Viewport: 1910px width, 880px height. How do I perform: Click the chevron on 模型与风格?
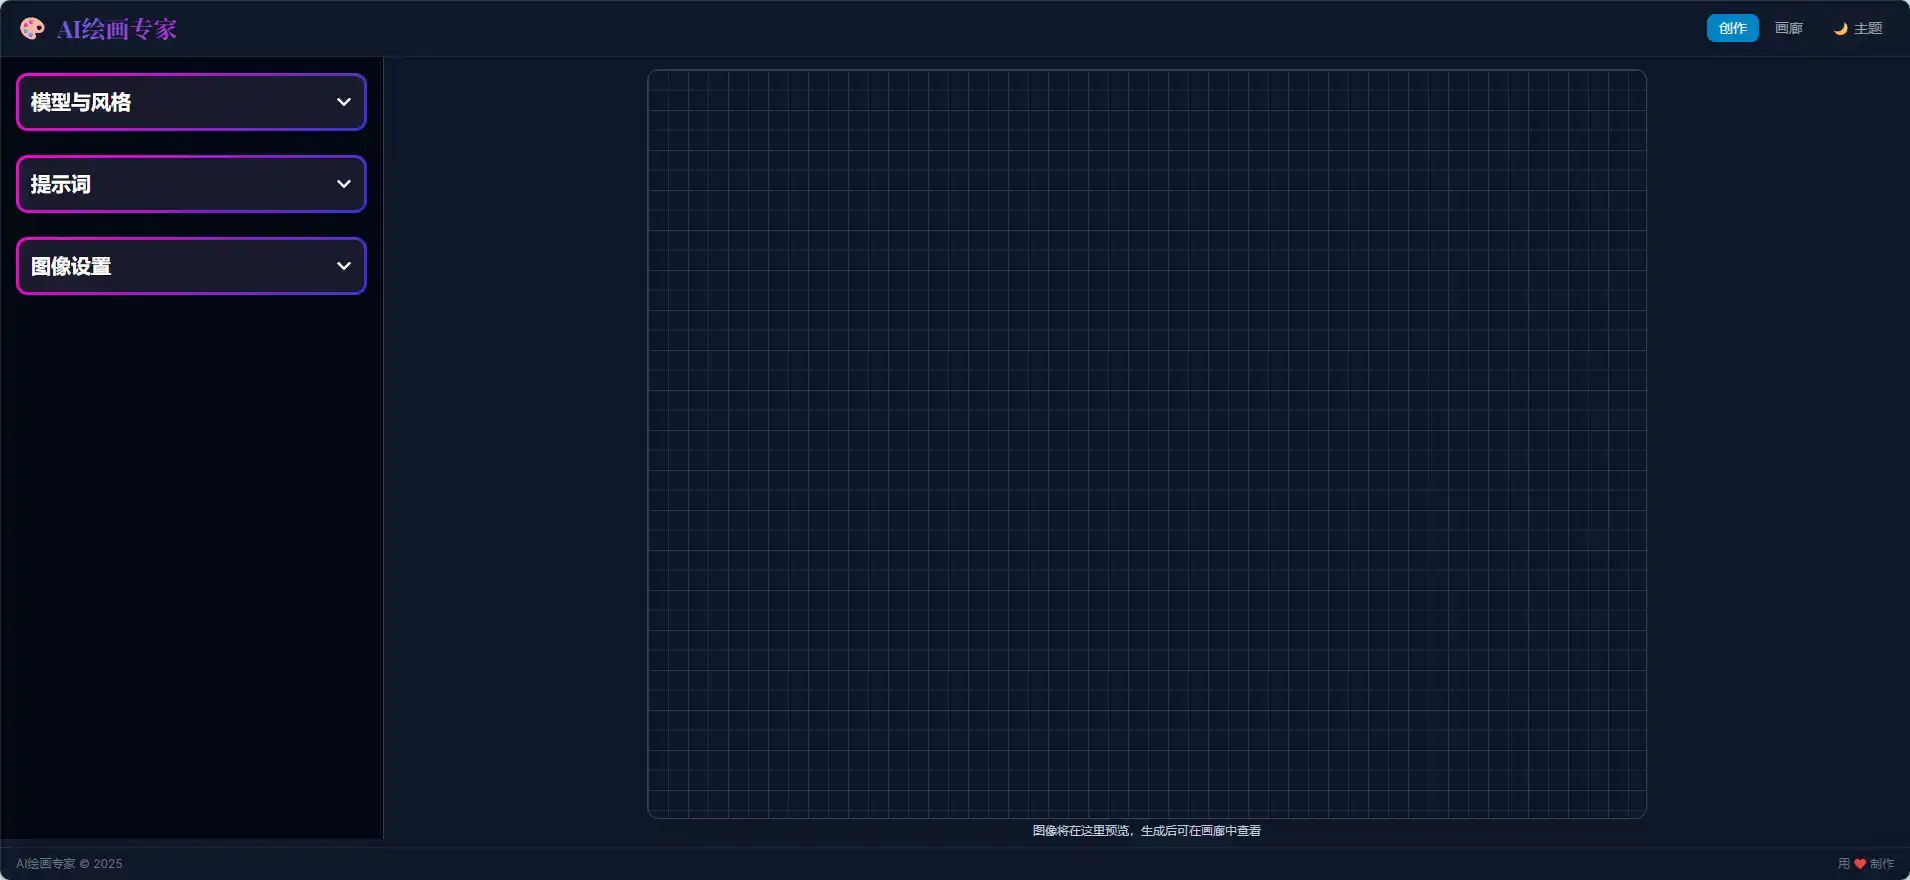coord(343,102)
